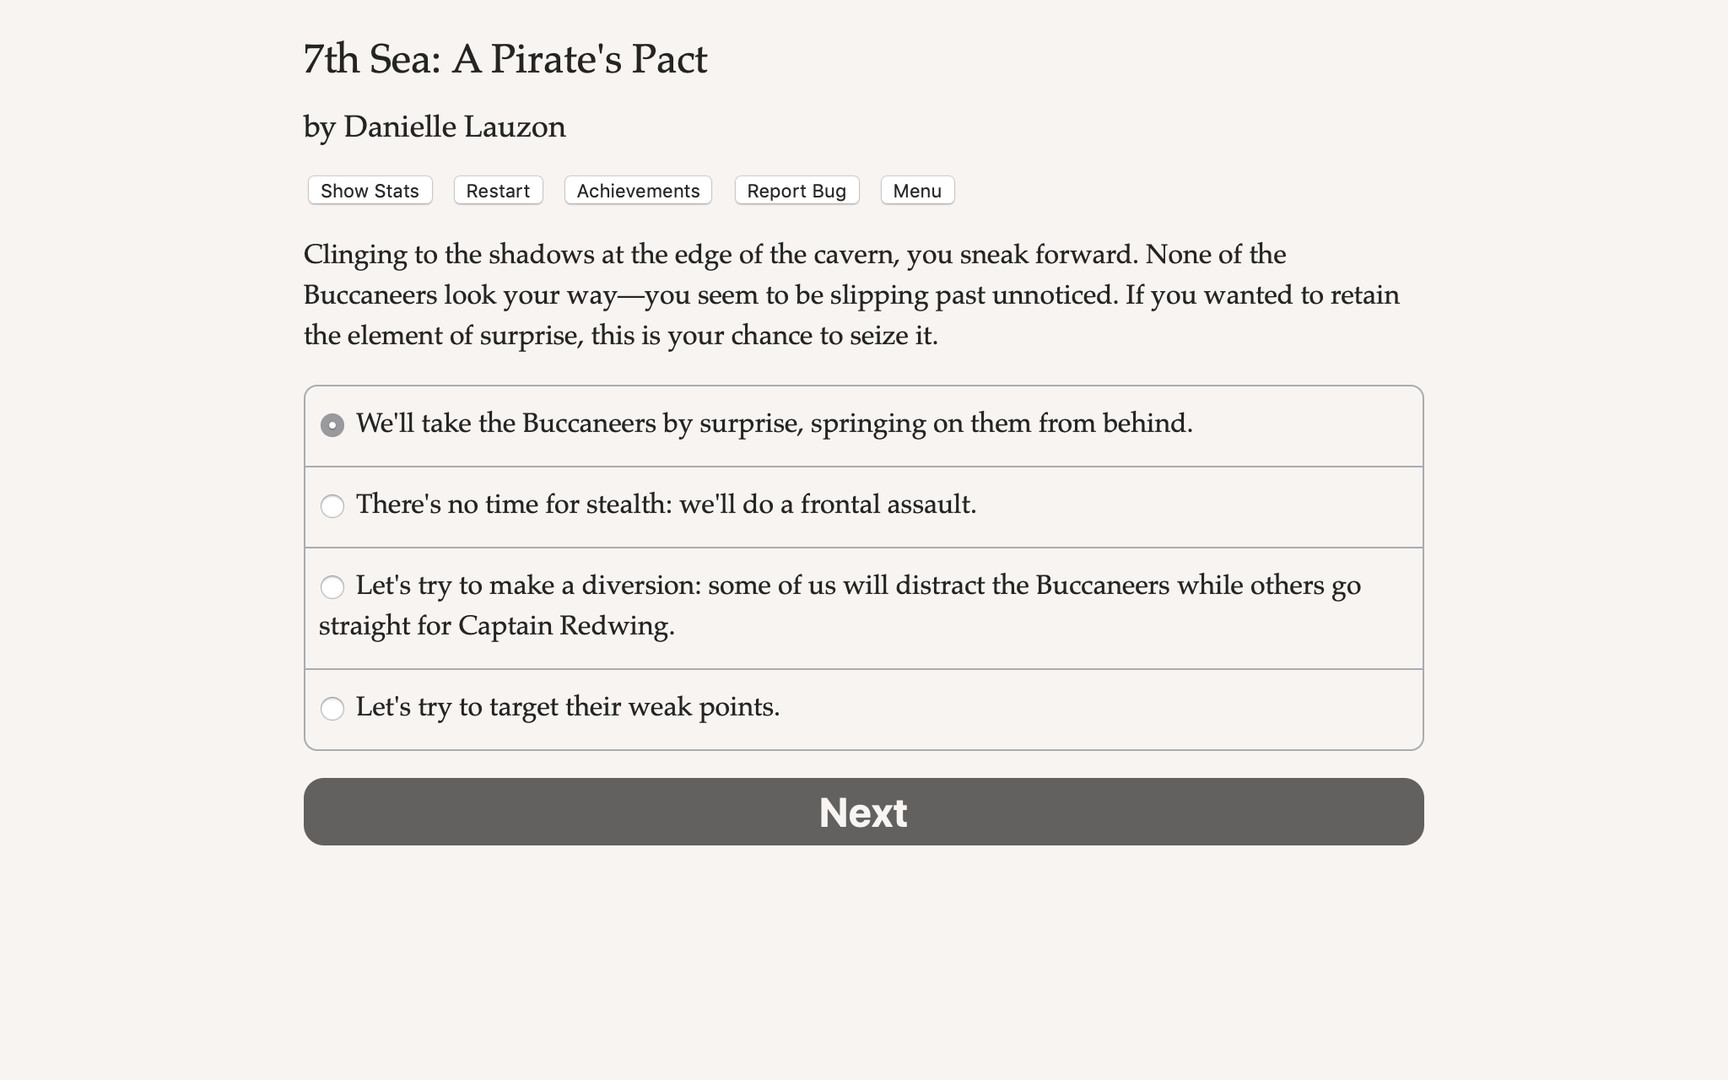Report a bug in the game
The image size is (1728, 1080).
click(796, 190)
